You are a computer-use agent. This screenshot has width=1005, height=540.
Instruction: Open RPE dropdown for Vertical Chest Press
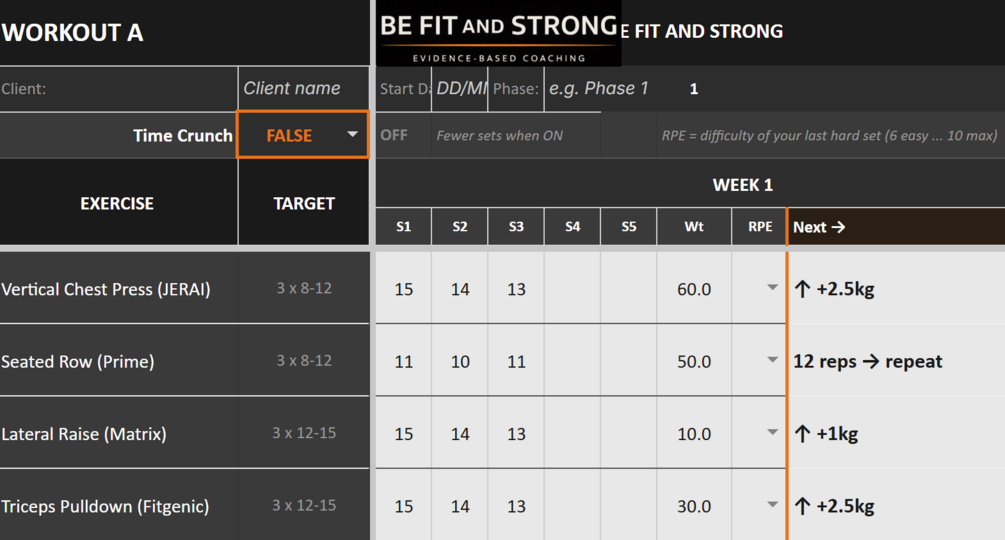(772, 289)
